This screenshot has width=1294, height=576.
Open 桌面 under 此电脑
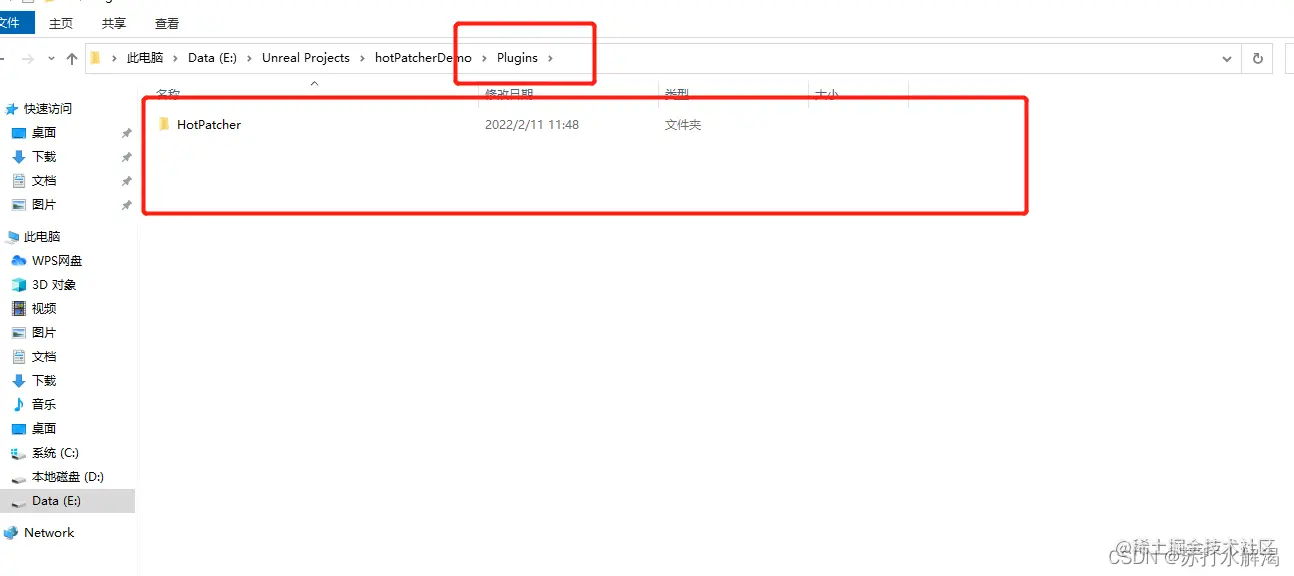point(44,429)
